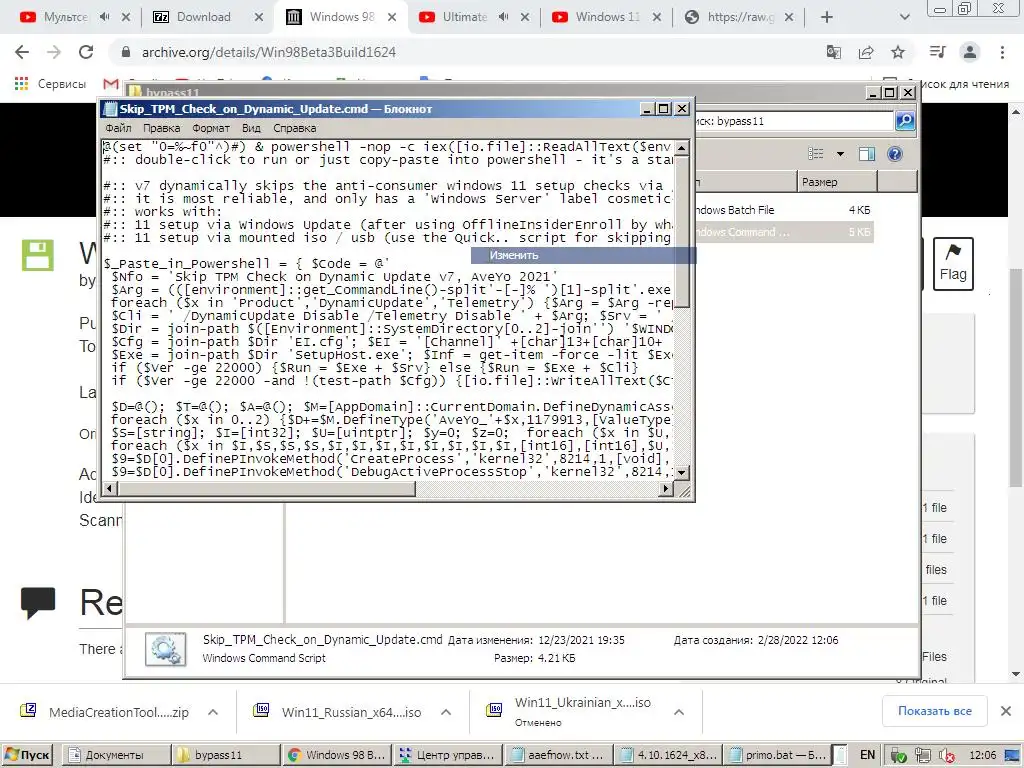
Task: Click the translate page icon
Action: coord(834,52)
